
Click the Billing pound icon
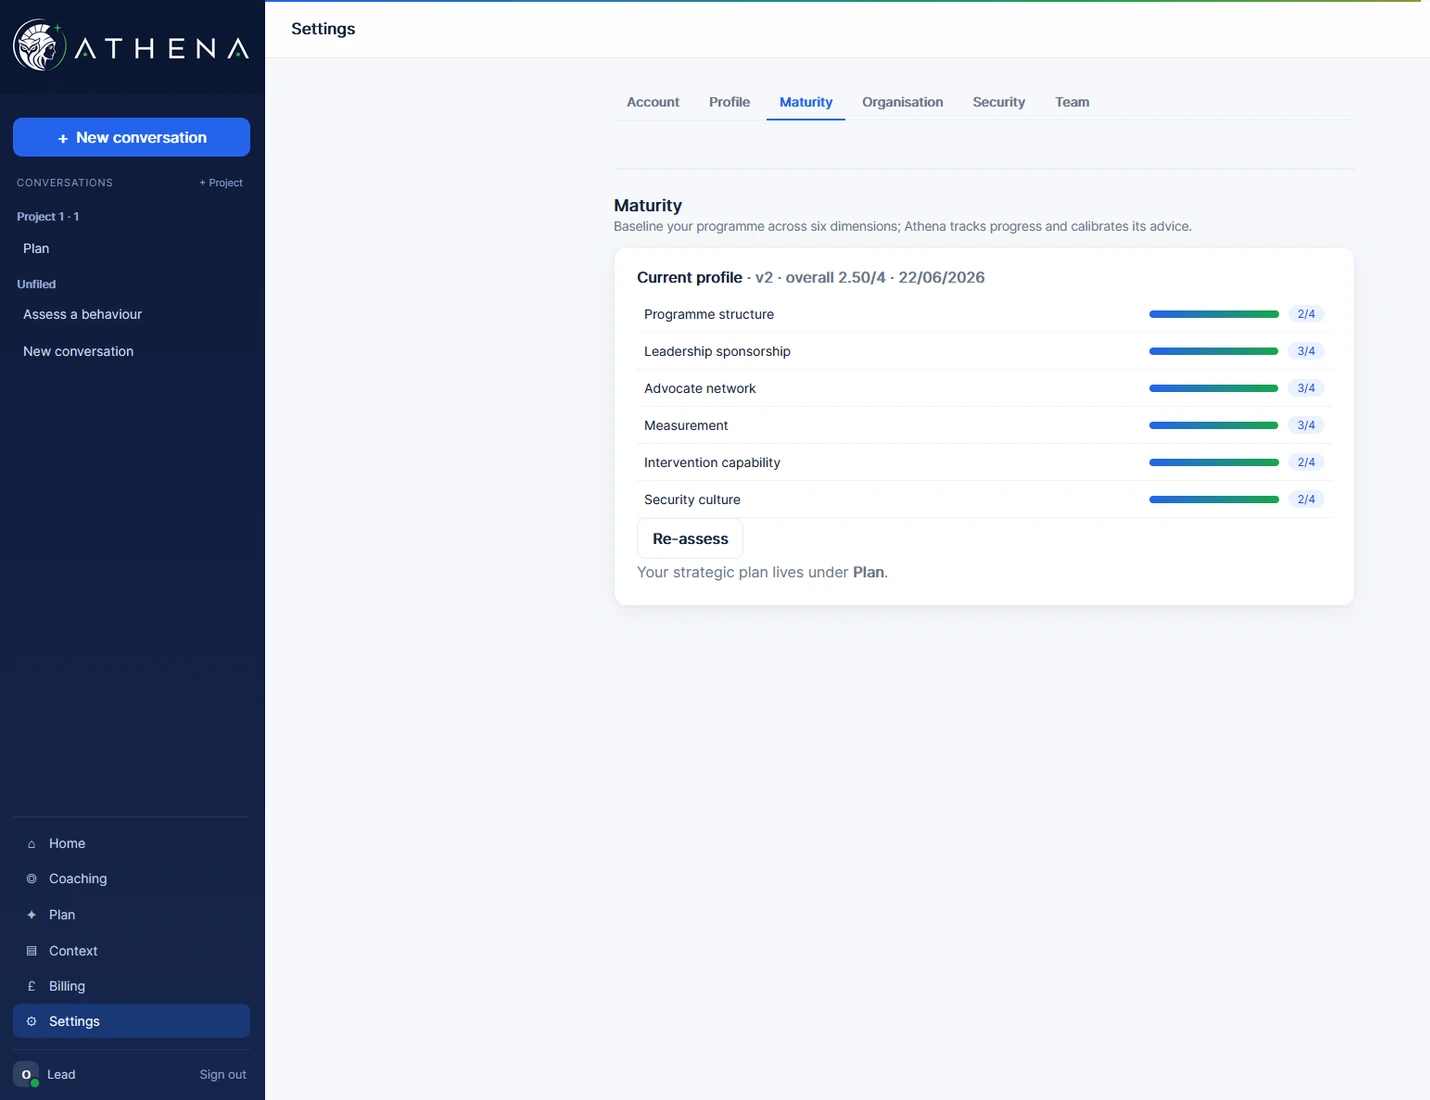31,986
